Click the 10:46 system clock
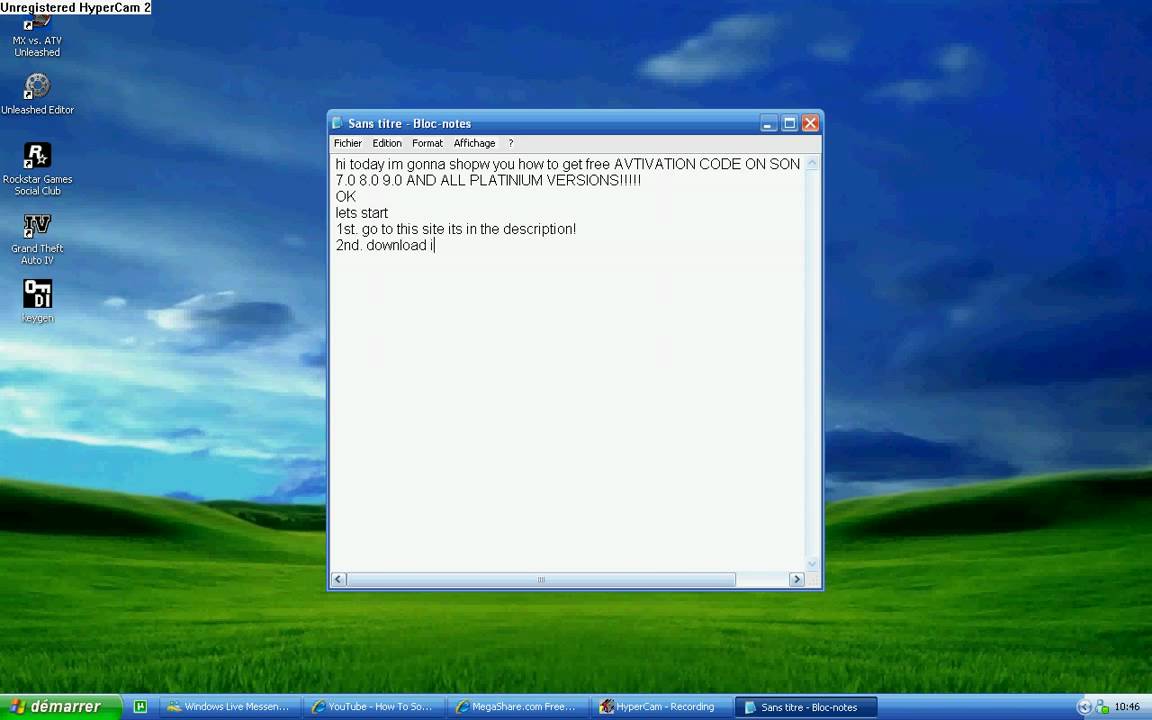Image resolution: width=1152 pixels, height=720 pixels. click(1127, 707)
